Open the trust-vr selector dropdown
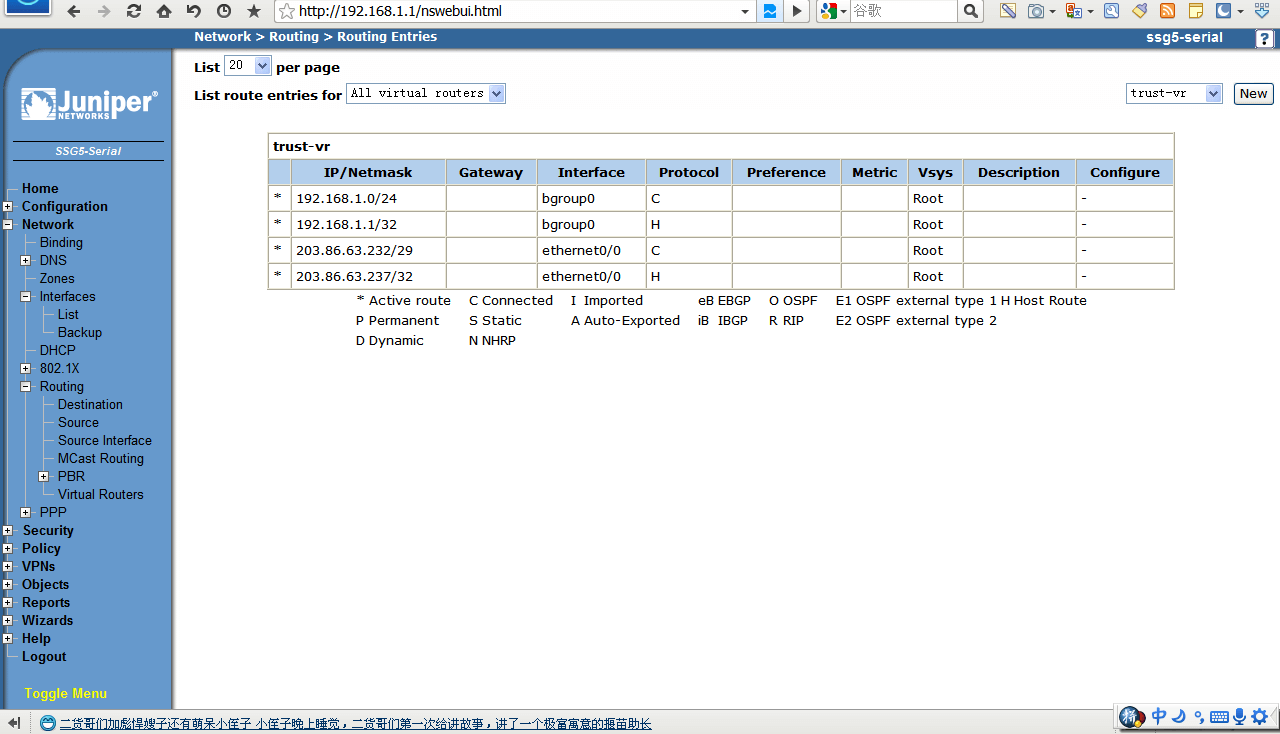1280x734 pixels. pos(1174,93)
